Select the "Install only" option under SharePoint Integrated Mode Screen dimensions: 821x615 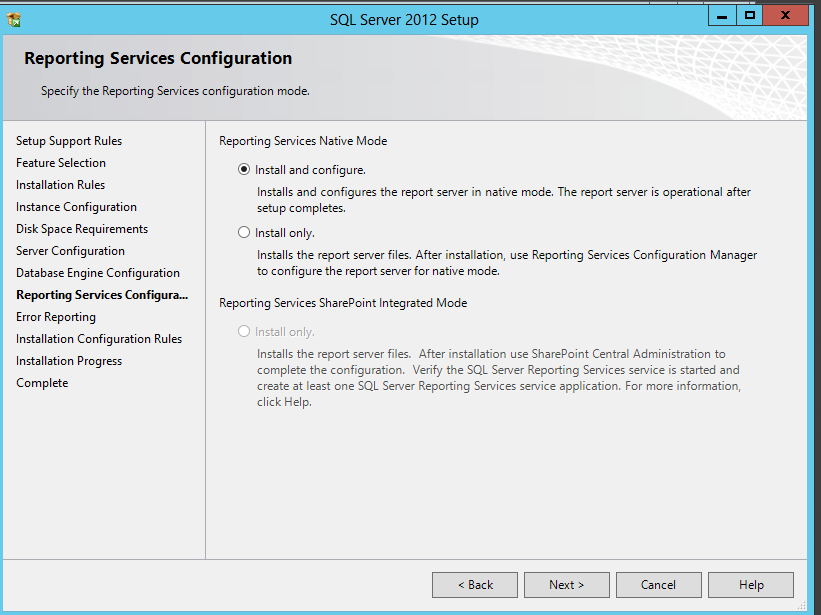tap(243, 331)
